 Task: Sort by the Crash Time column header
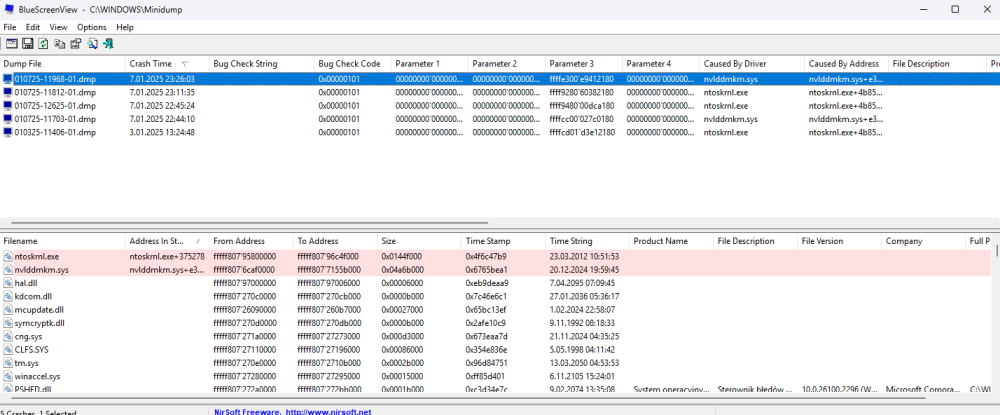[150, 64]
